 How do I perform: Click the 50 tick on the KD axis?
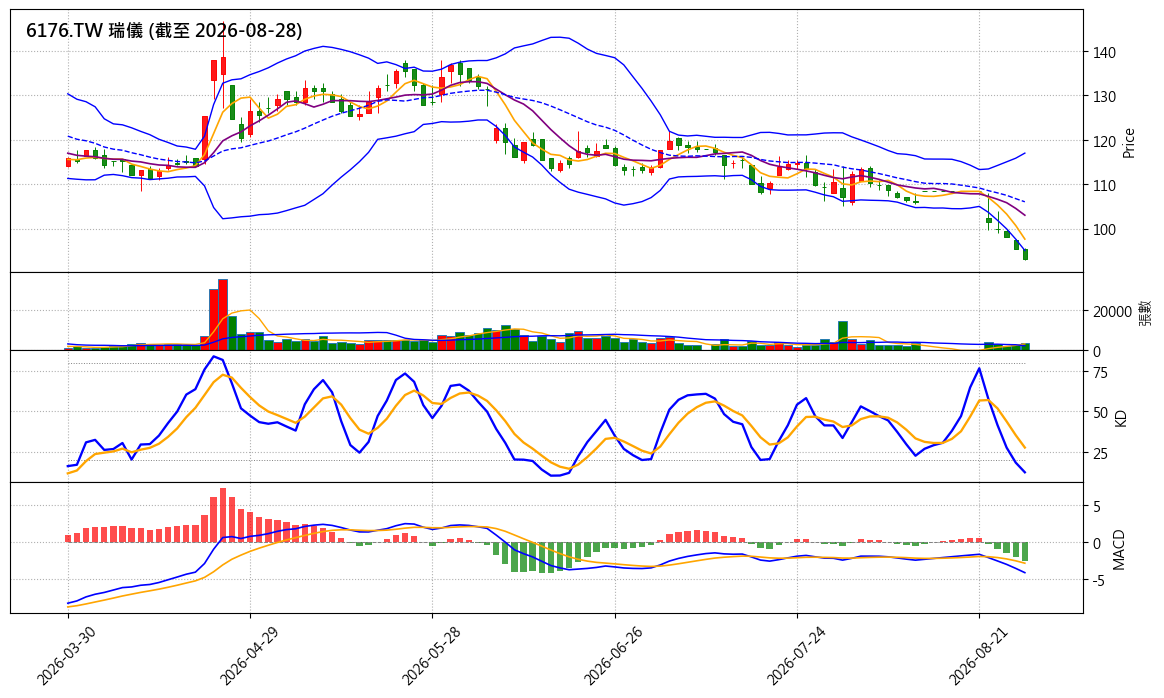(1099, 413)
